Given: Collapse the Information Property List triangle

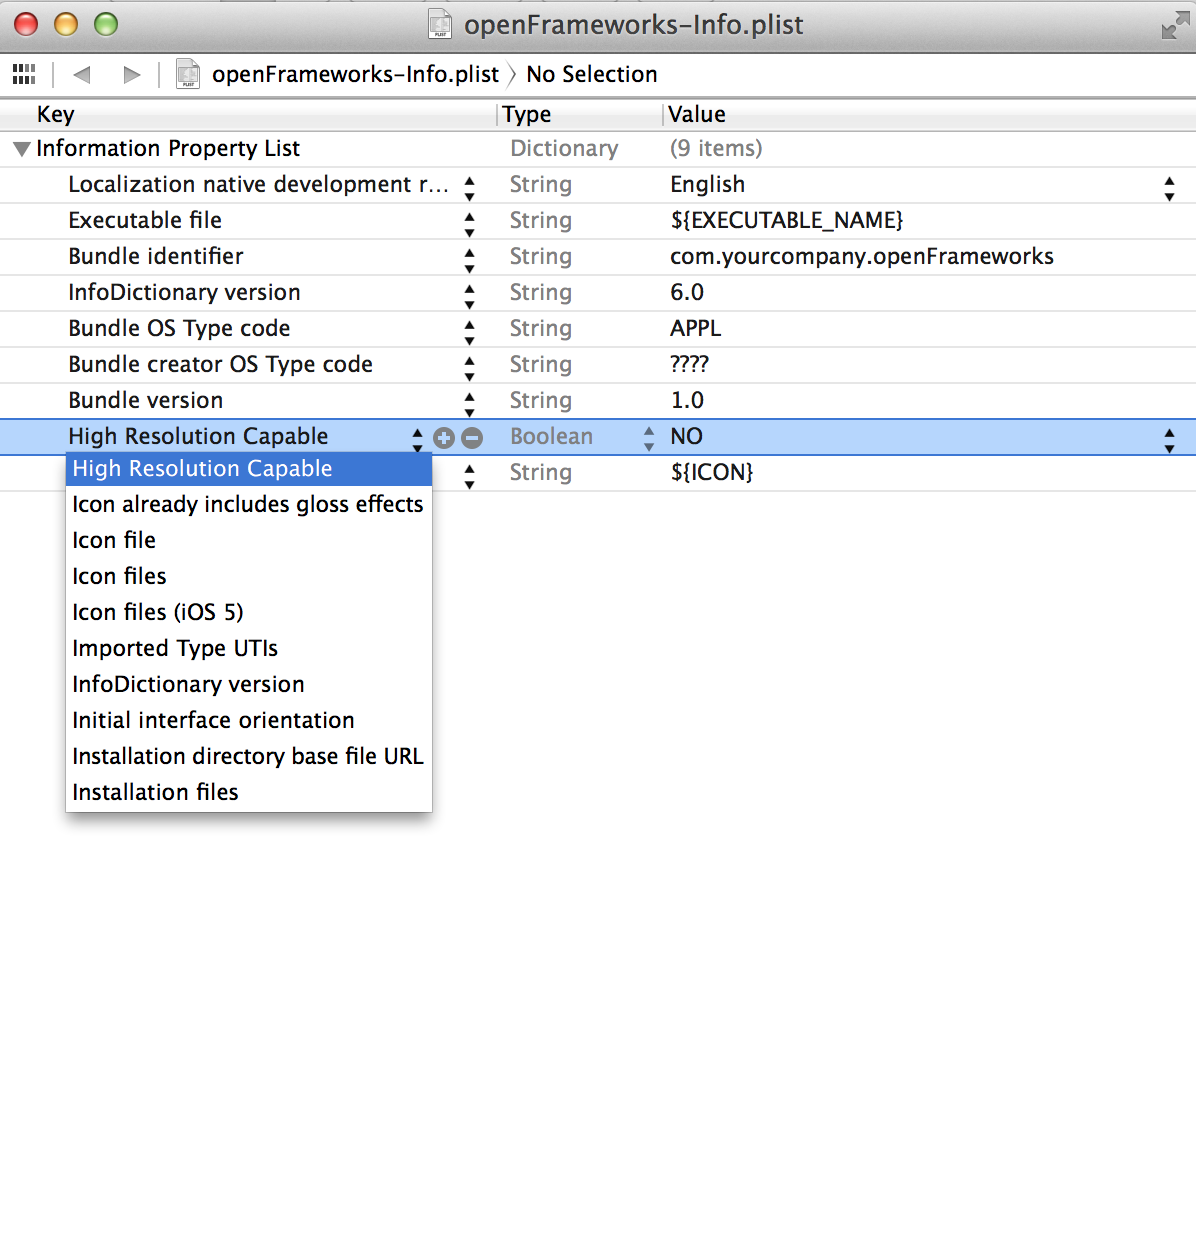Looking at the screenshot, I should (x=22, y=149).
